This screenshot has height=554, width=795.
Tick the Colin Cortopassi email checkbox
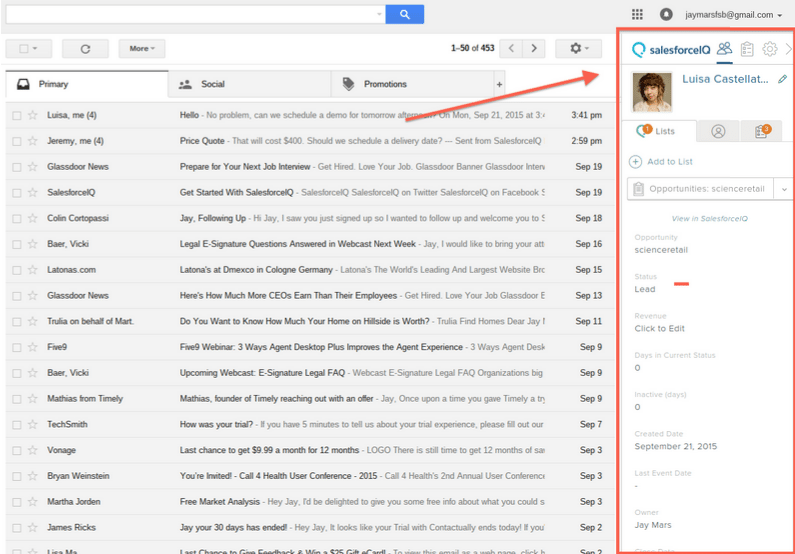coord(17,218)
